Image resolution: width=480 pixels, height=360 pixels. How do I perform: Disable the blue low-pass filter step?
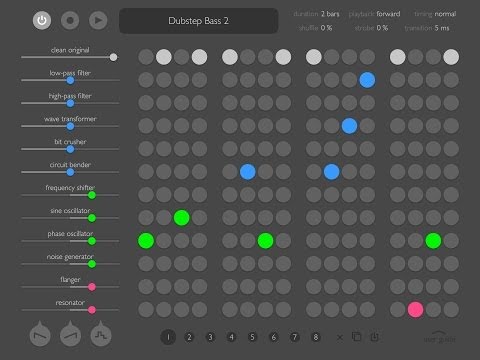click(x=367, y=80)
